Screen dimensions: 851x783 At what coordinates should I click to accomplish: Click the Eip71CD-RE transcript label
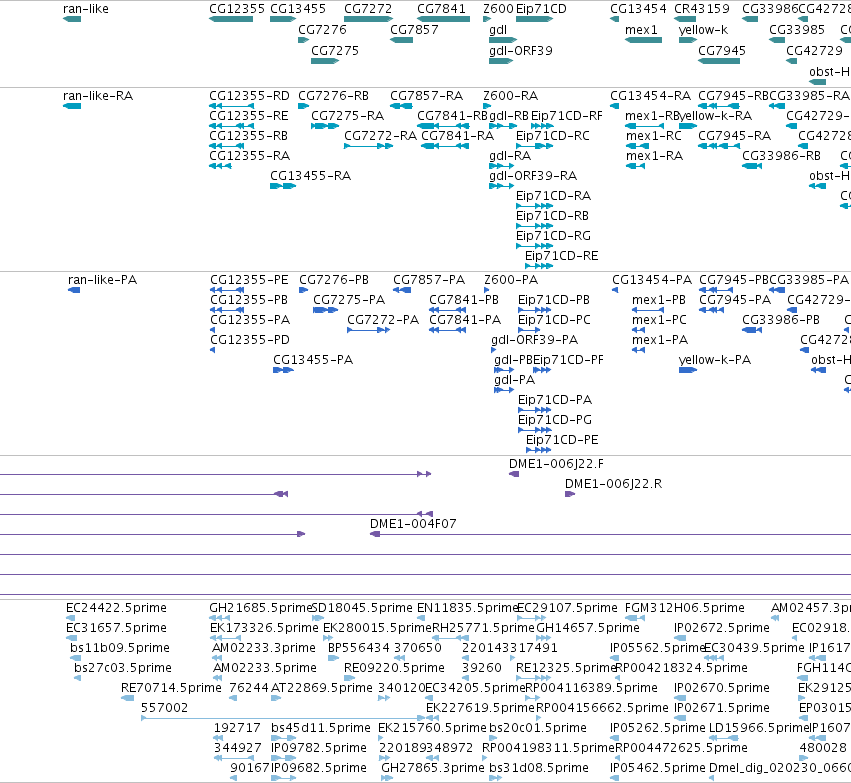point(561,256)
